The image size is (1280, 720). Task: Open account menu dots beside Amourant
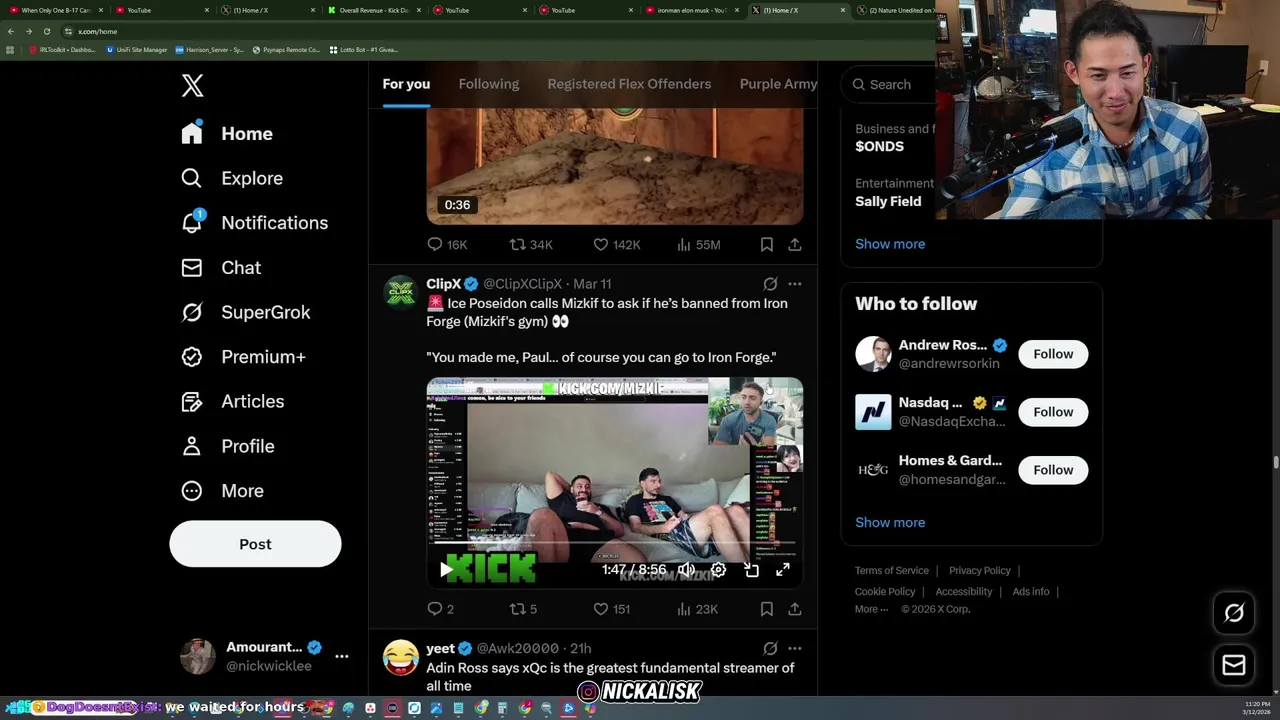(342, 656)
